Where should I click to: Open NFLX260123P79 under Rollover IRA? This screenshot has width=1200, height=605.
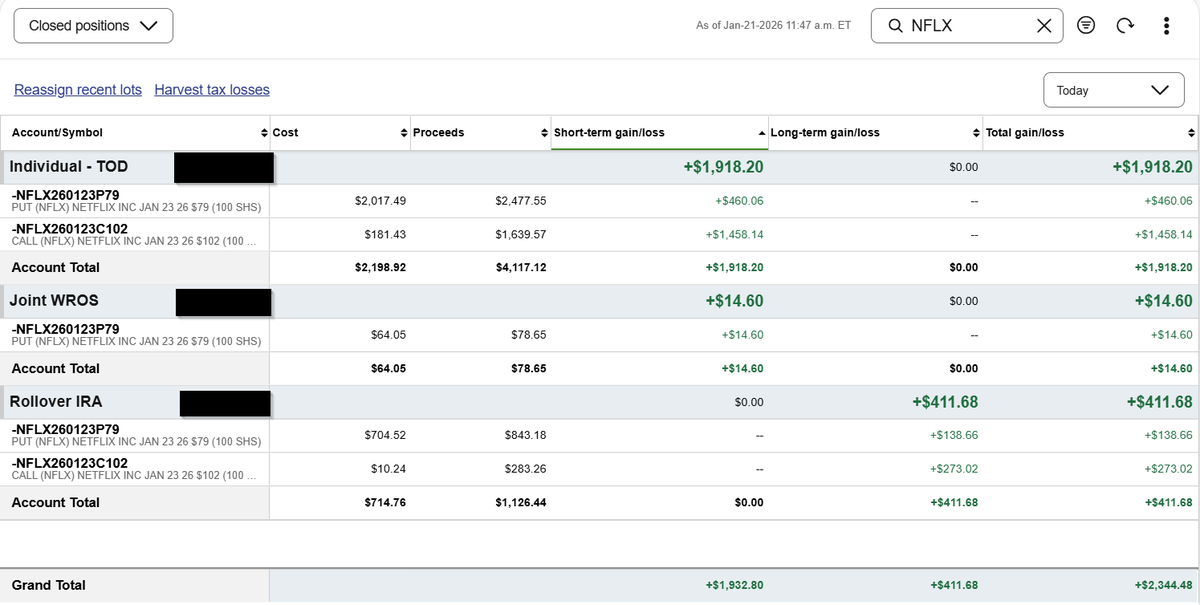point(65,429)
